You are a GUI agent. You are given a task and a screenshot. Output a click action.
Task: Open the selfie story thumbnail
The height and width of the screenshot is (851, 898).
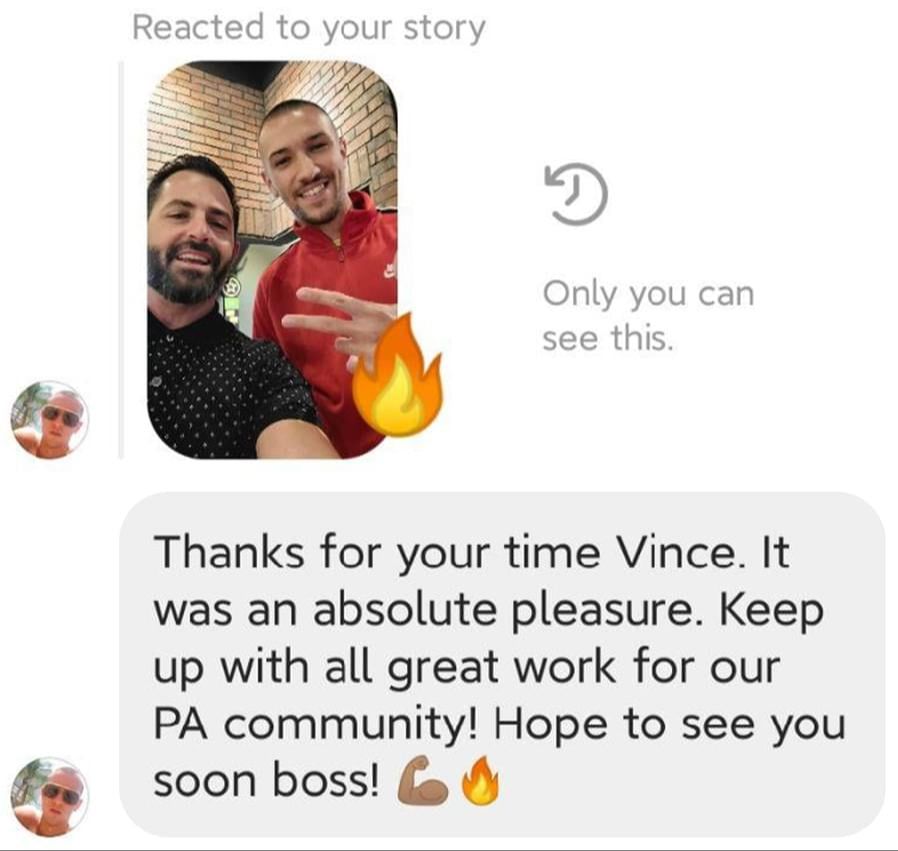(273, 259)
